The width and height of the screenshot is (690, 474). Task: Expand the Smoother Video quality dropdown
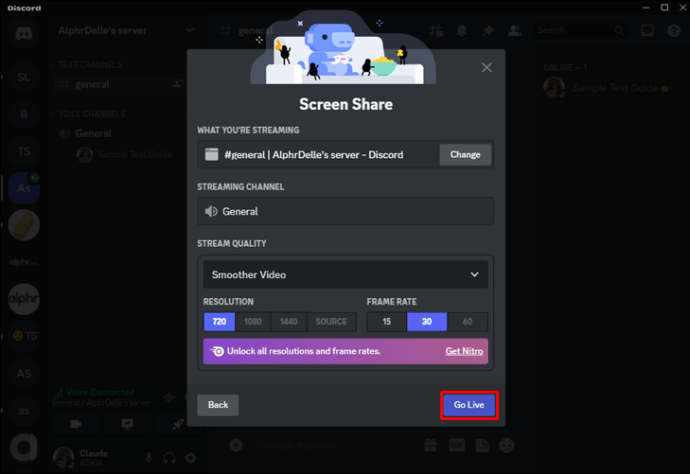345,275
